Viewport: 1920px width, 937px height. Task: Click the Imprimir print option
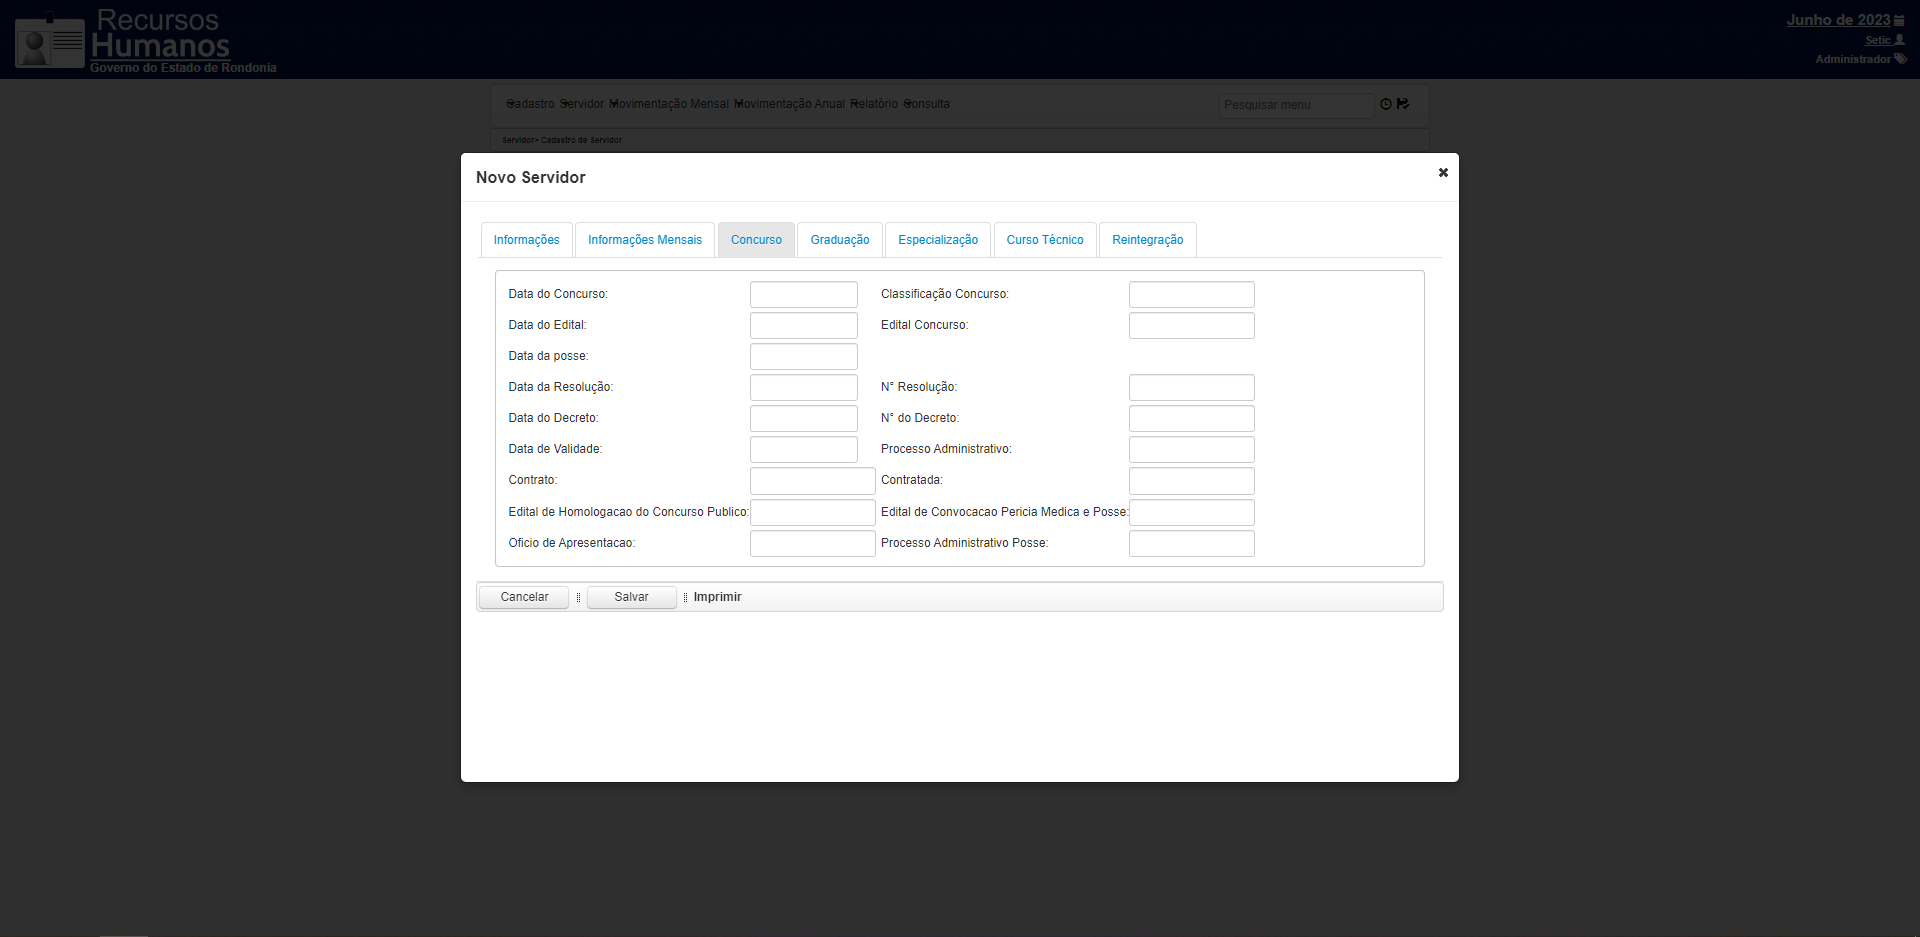point(717,597)
